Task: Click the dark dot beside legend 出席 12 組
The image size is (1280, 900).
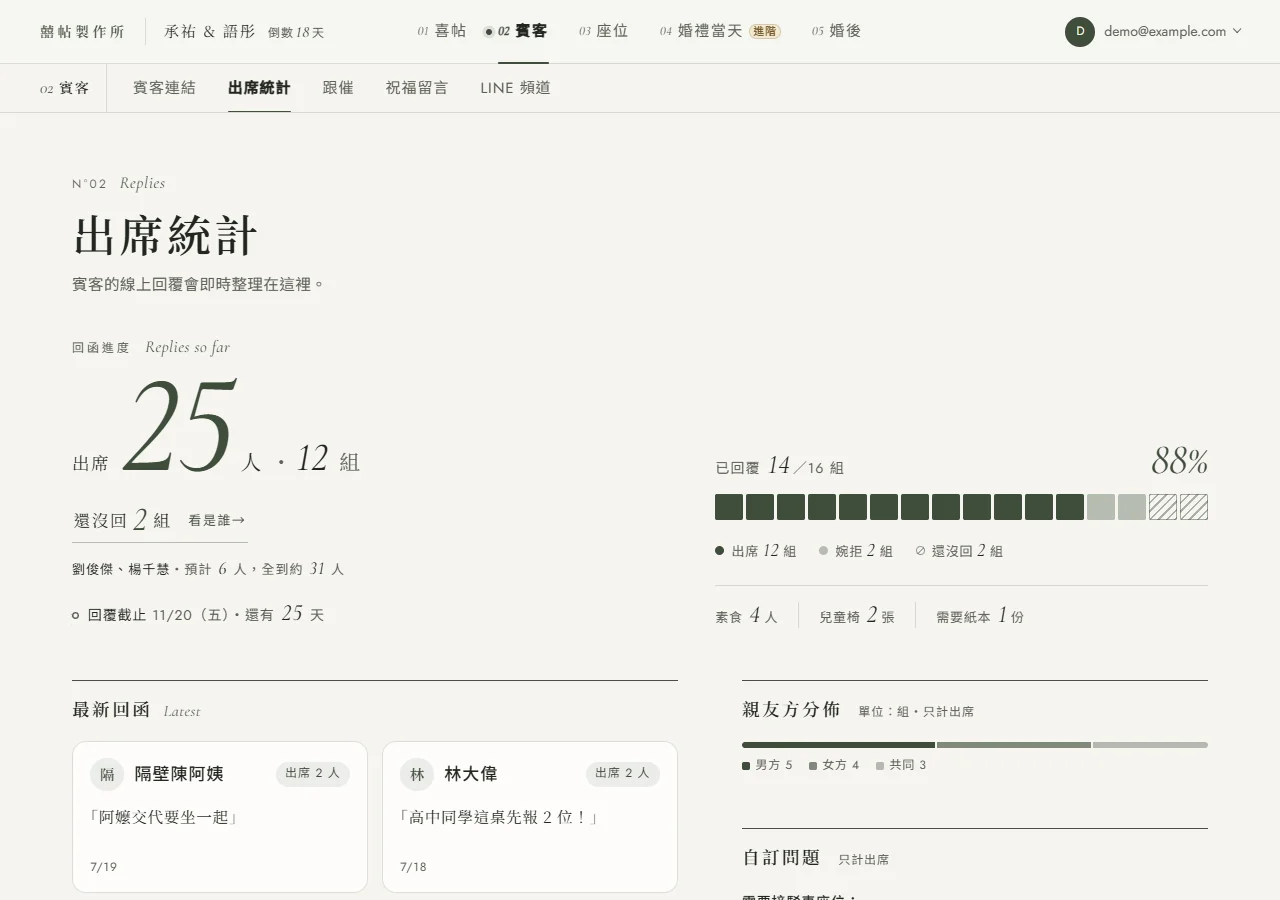Action: click(719, 551)
